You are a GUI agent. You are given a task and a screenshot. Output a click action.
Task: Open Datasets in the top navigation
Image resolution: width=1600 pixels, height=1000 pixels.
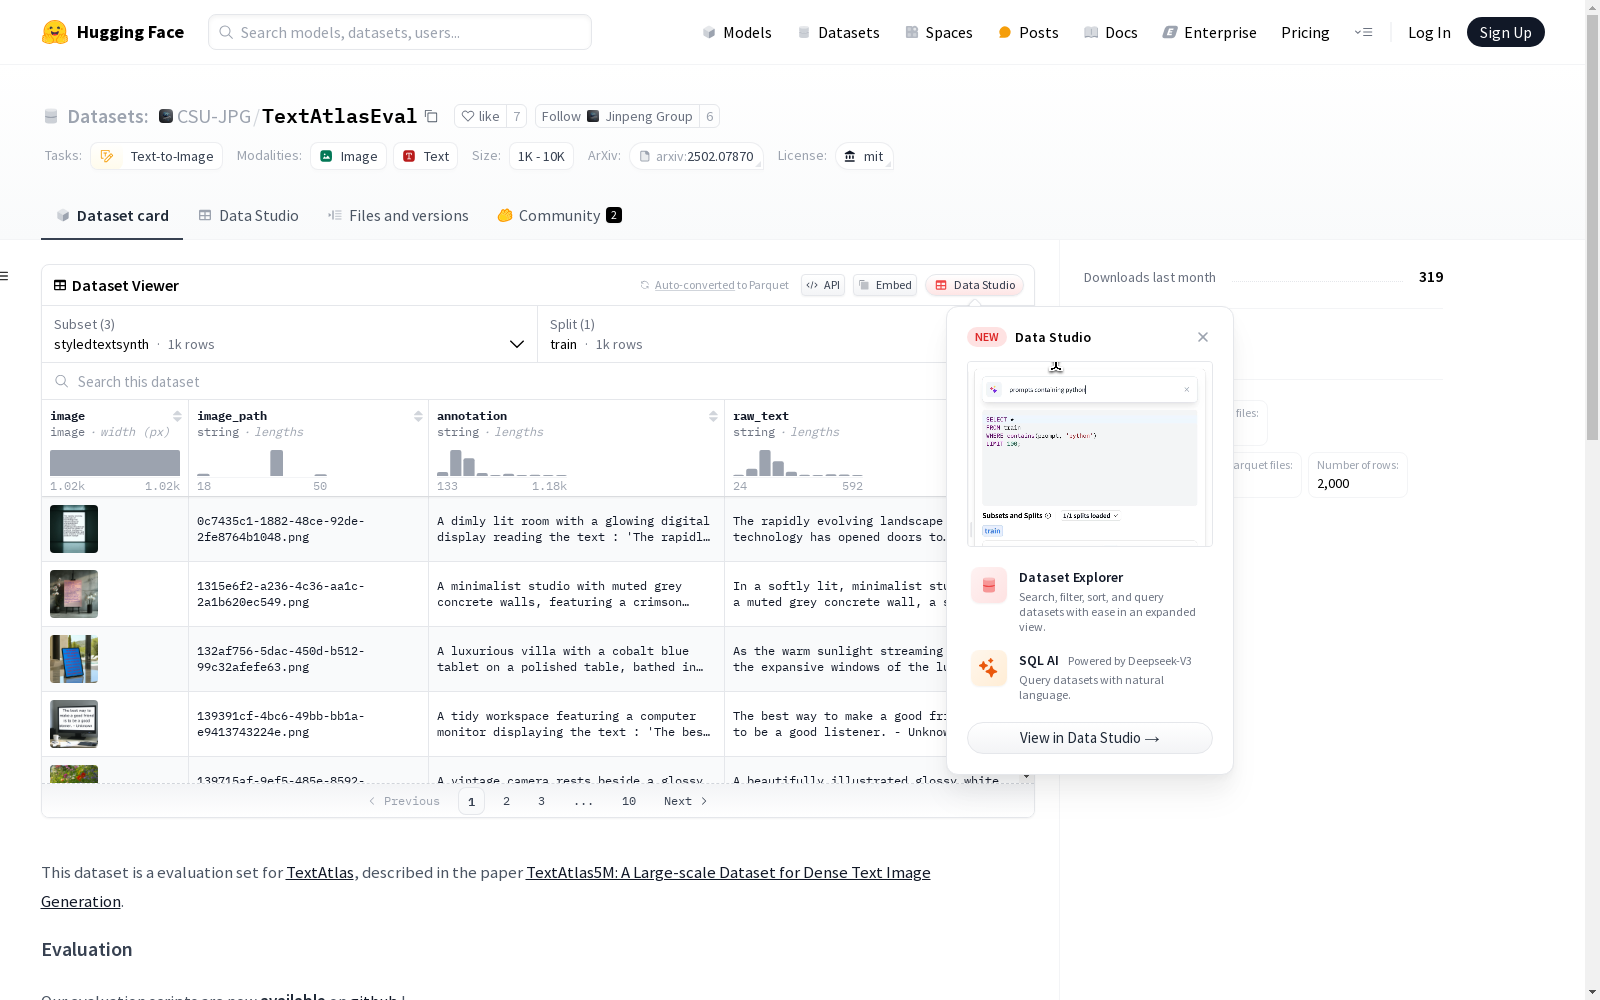[838, 32]
